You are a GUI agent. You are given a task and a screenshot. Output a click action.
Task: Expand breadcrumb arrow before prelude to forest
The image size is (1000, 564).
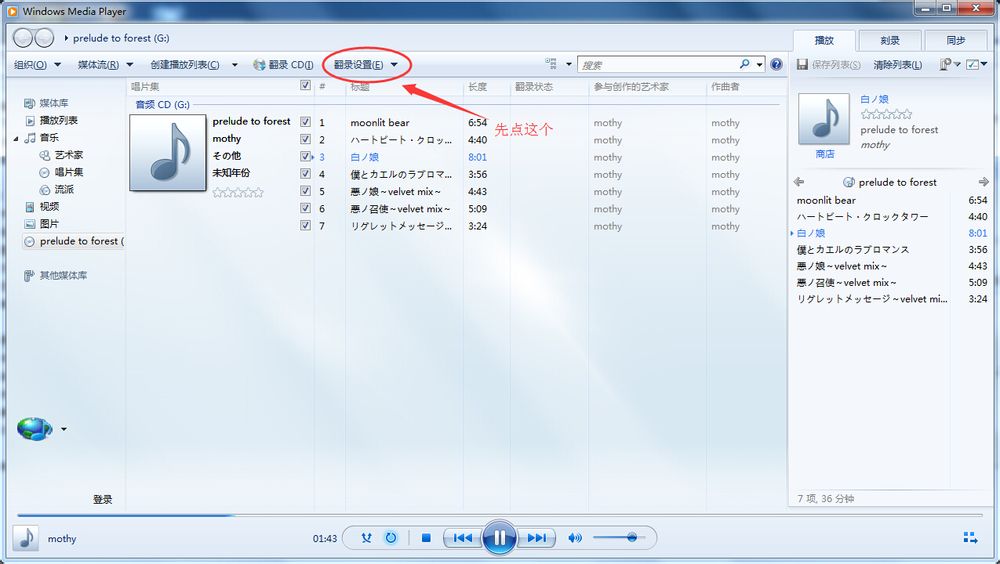(x=66, y=38)
